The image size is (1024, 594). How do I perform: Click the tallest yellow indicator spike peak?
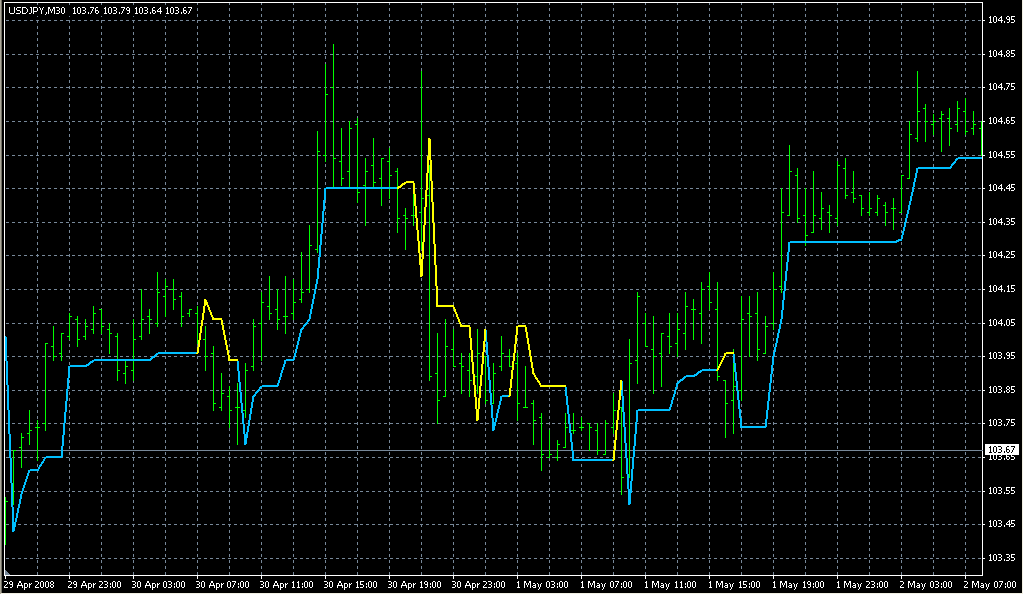[429, 139]
